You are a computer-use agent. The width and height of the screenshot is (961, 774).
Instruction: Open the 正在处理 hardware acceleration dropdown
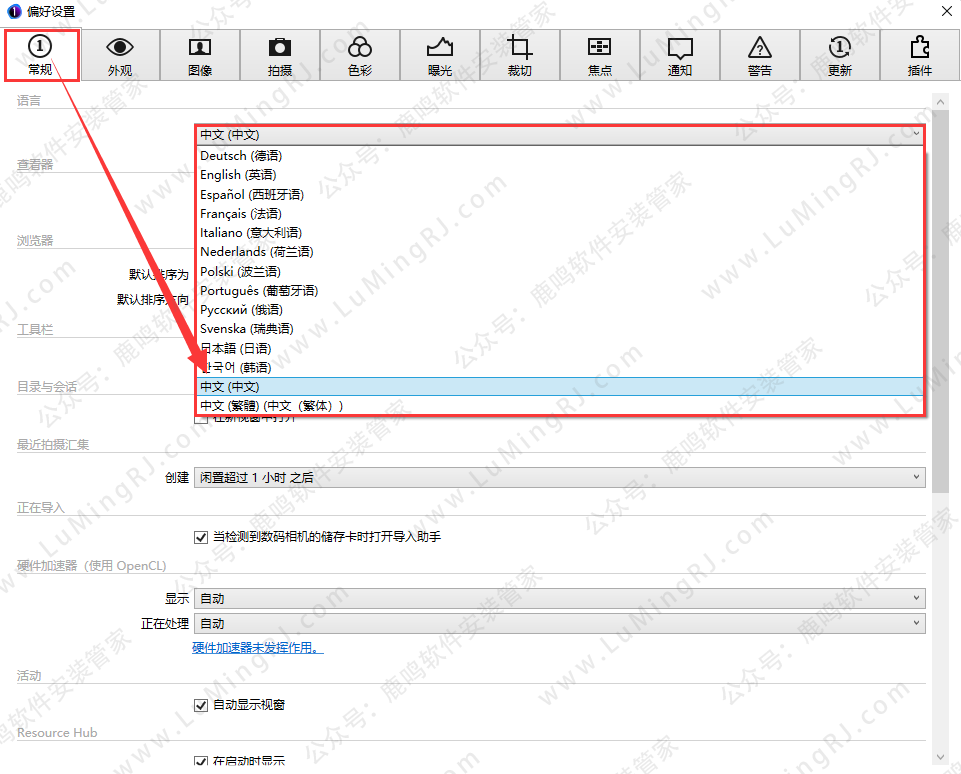(x=559, y=623)
